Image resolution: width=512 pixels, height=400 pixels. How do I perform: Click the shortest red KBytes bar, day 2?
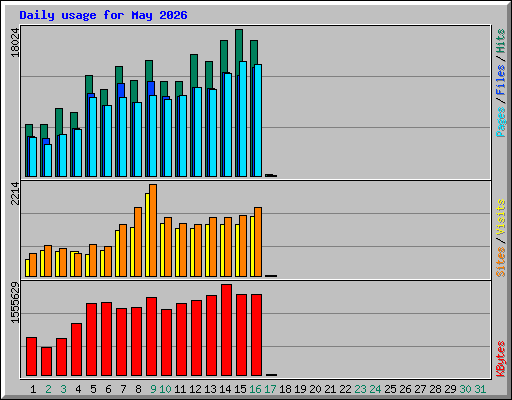46,362
